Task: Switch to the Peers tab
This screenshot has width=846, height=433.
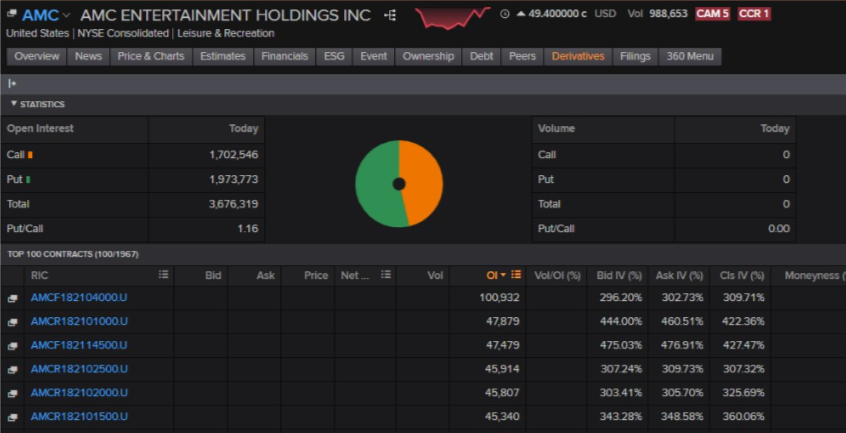Action: point(522,56)
